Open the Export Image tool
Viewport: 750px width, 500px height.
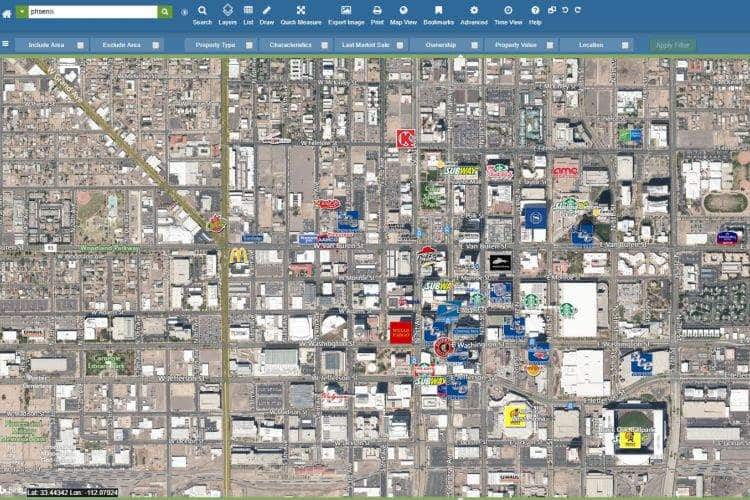point(346,15)
